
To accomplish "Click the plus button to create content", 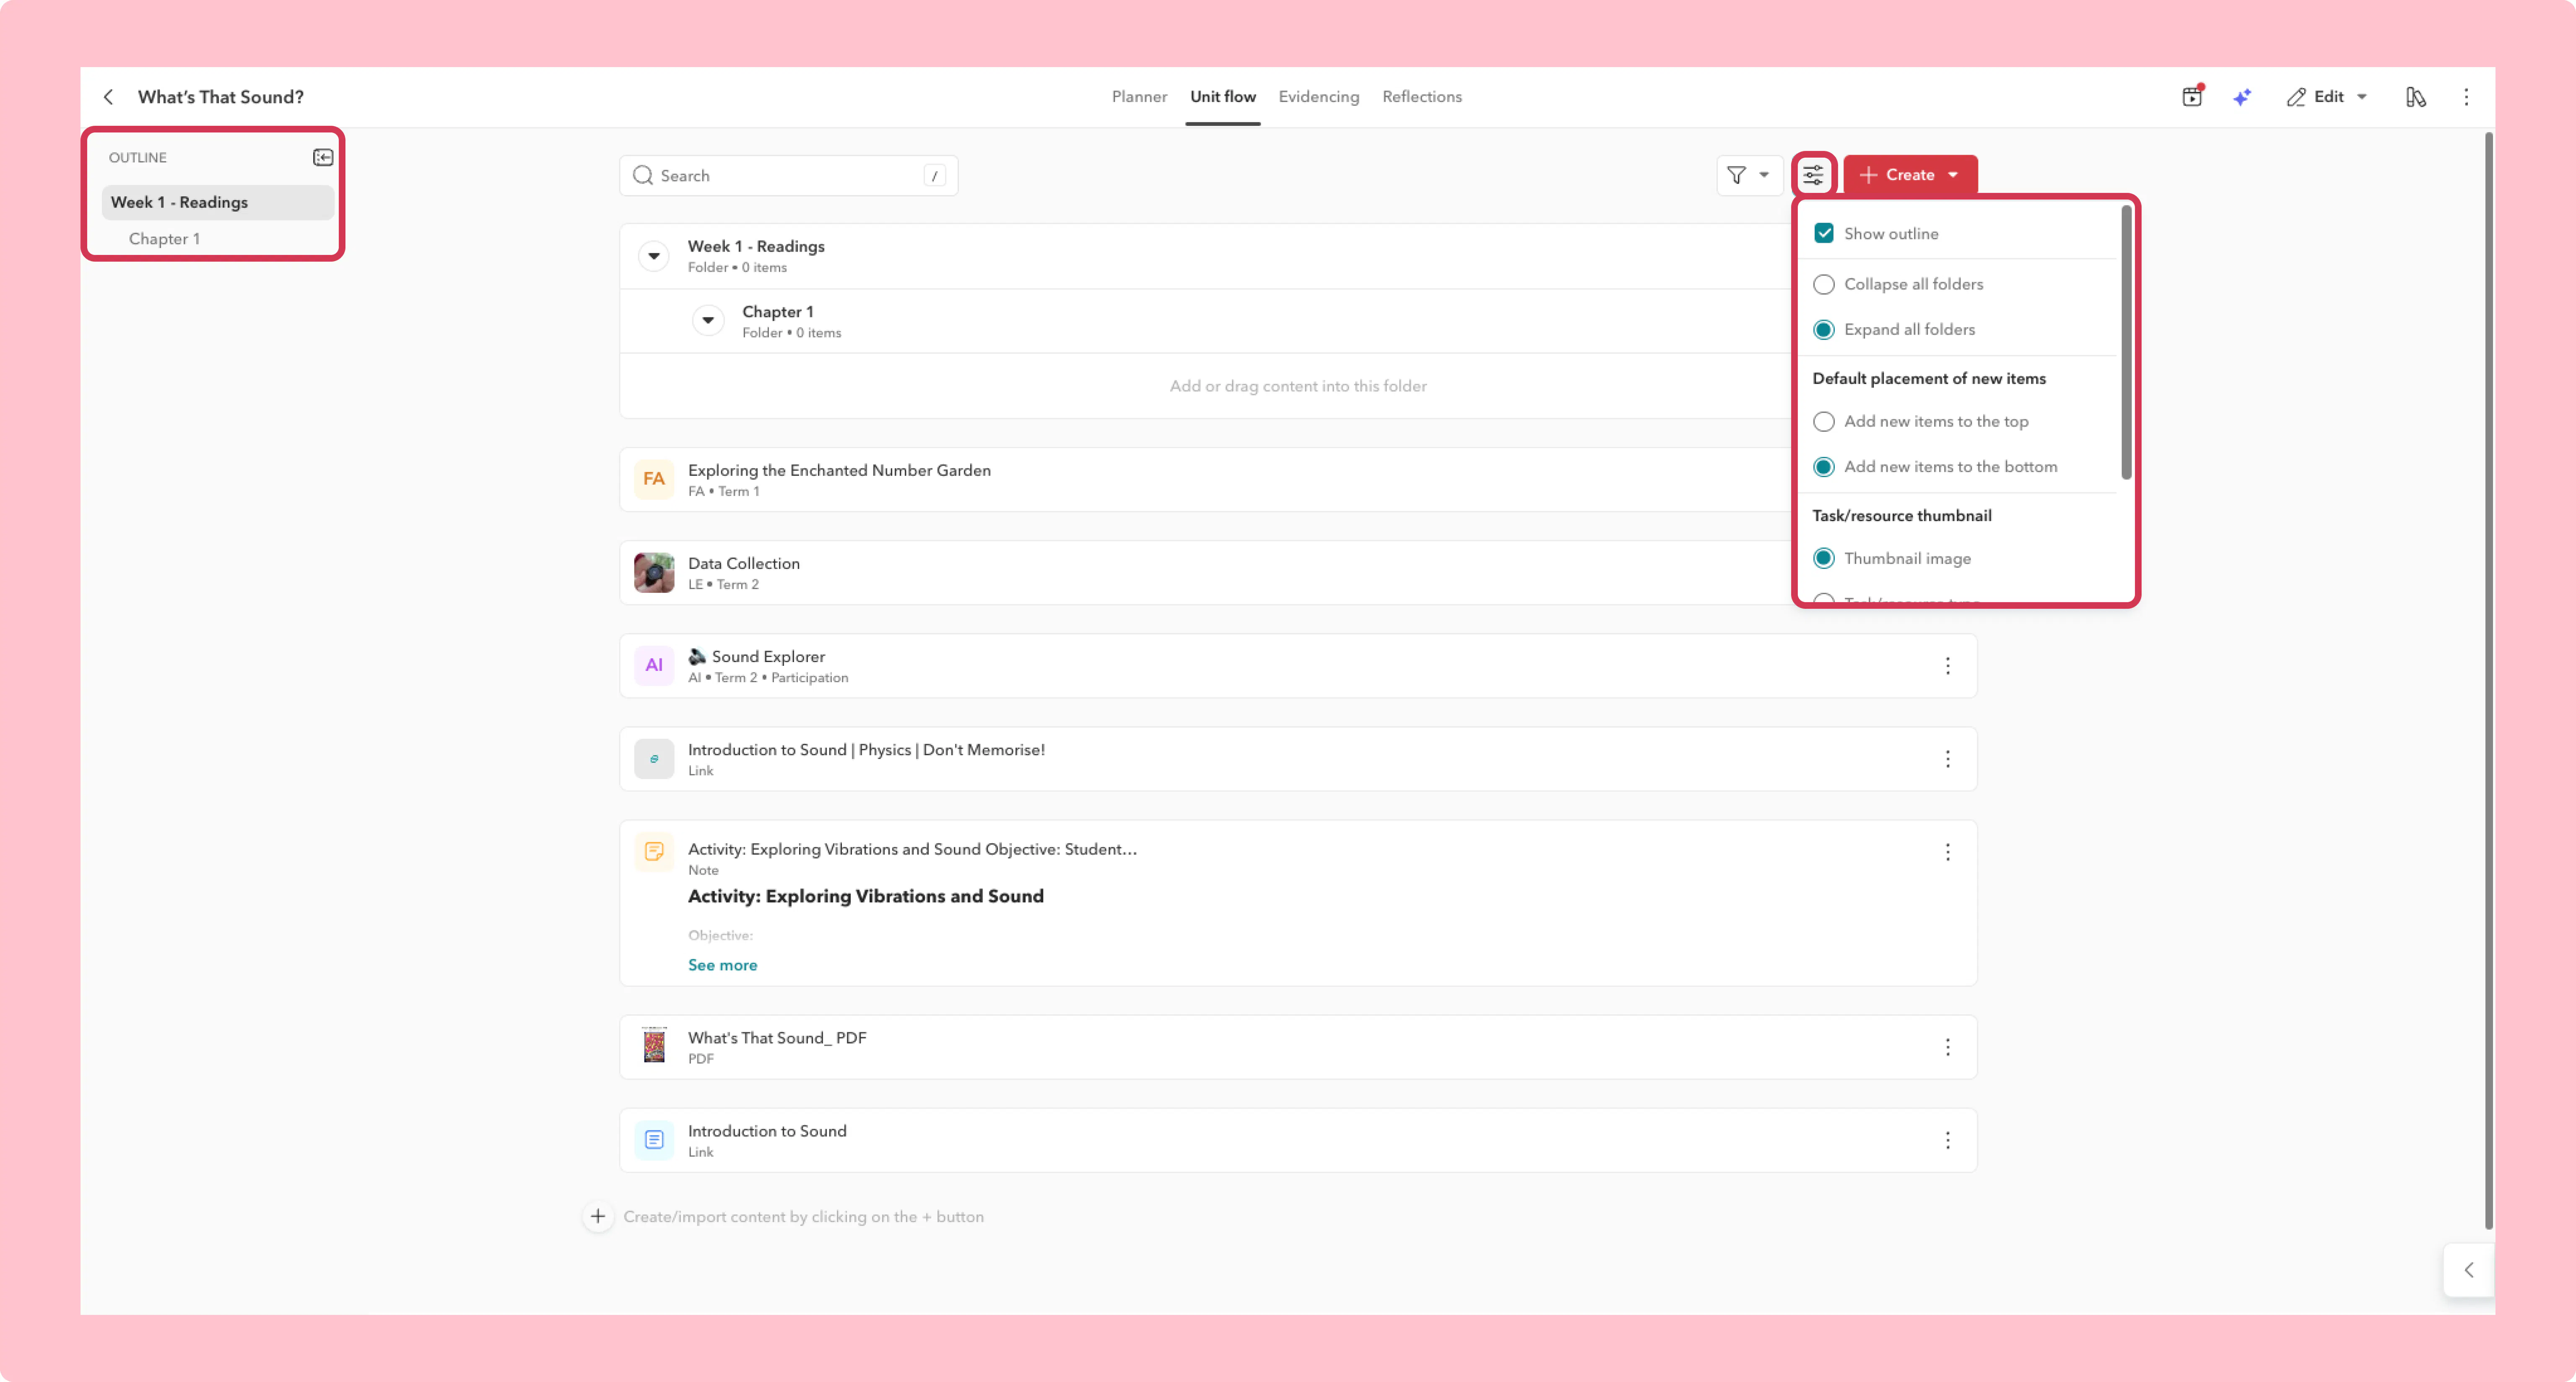I will point(598,1216).
